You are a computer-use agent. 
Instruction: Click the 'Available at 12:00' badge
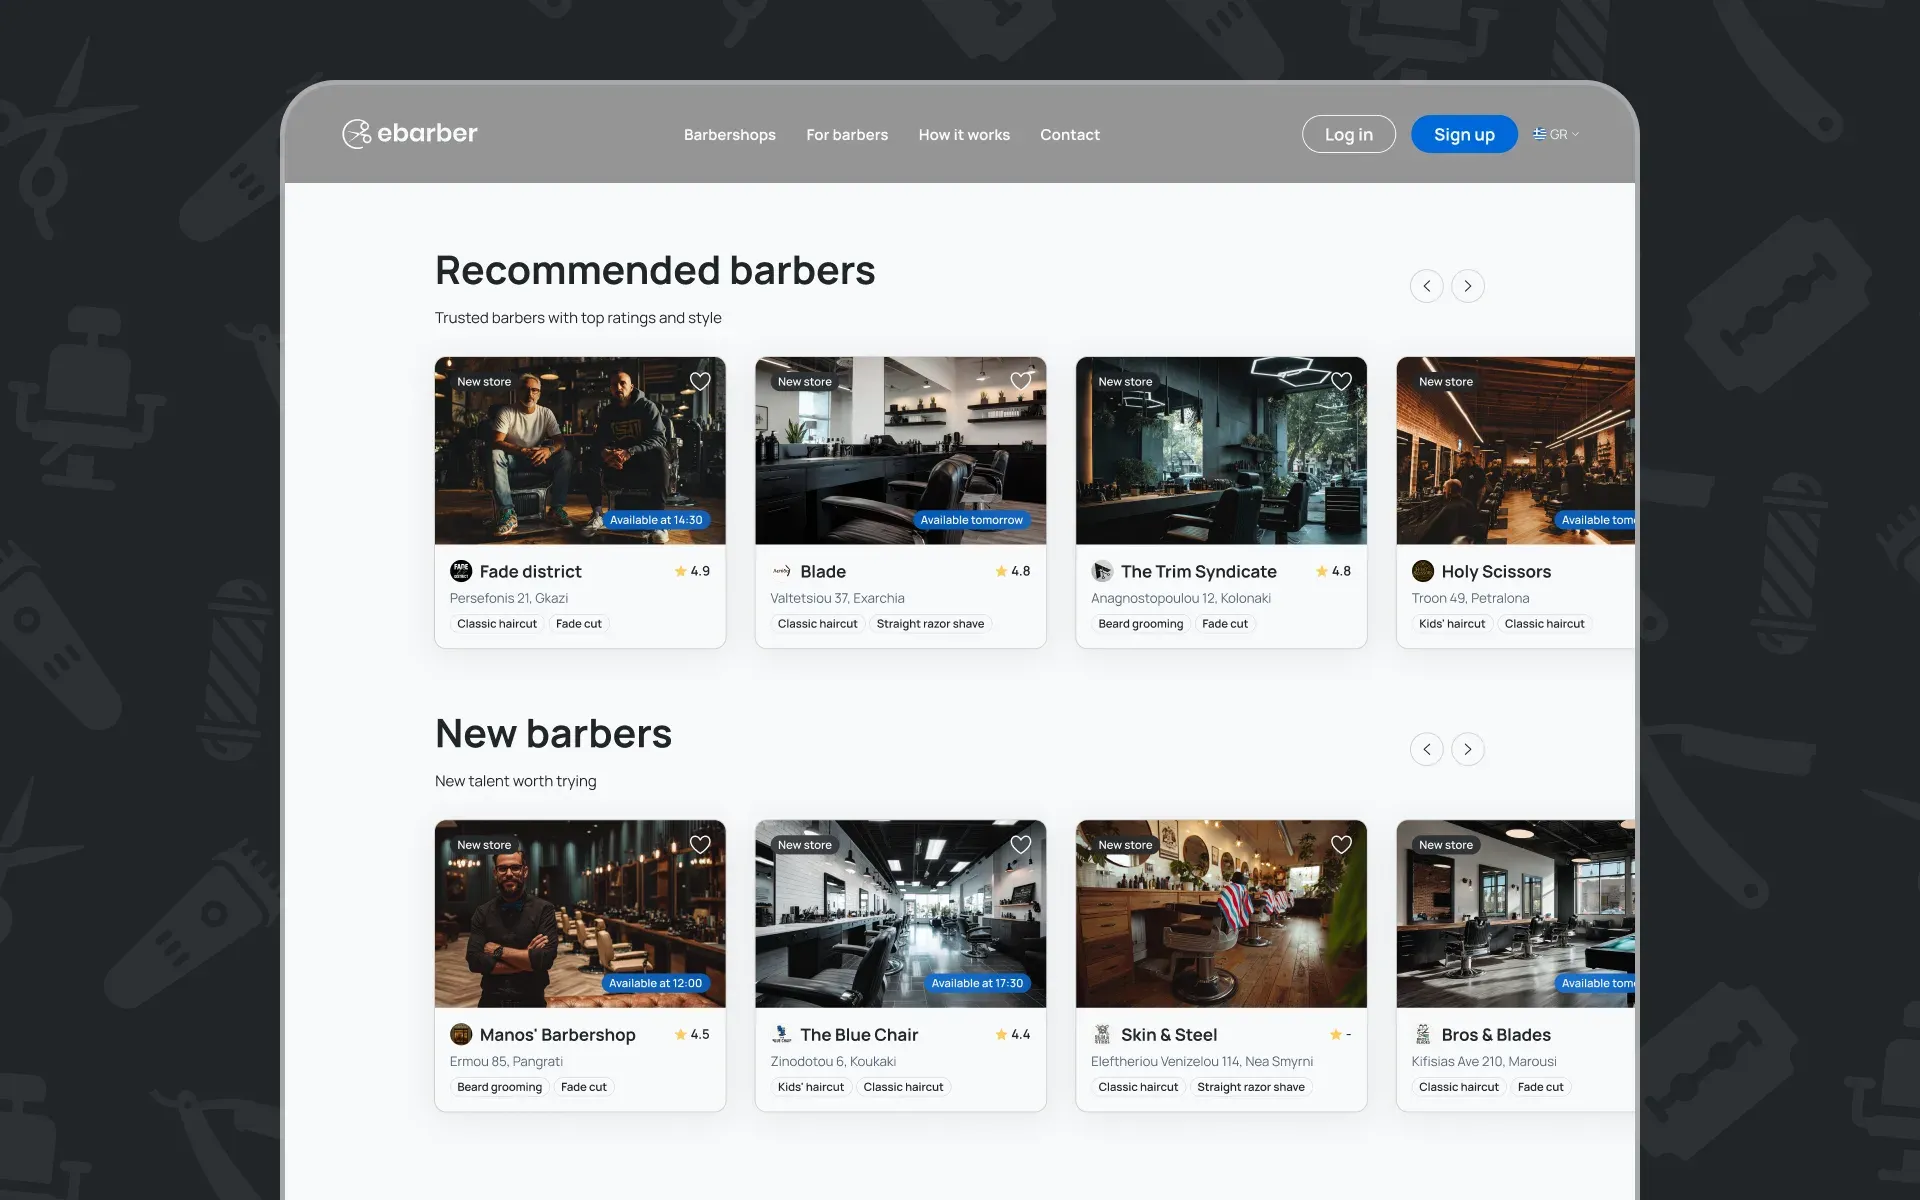pyautogui.click(x=655, y=983)
